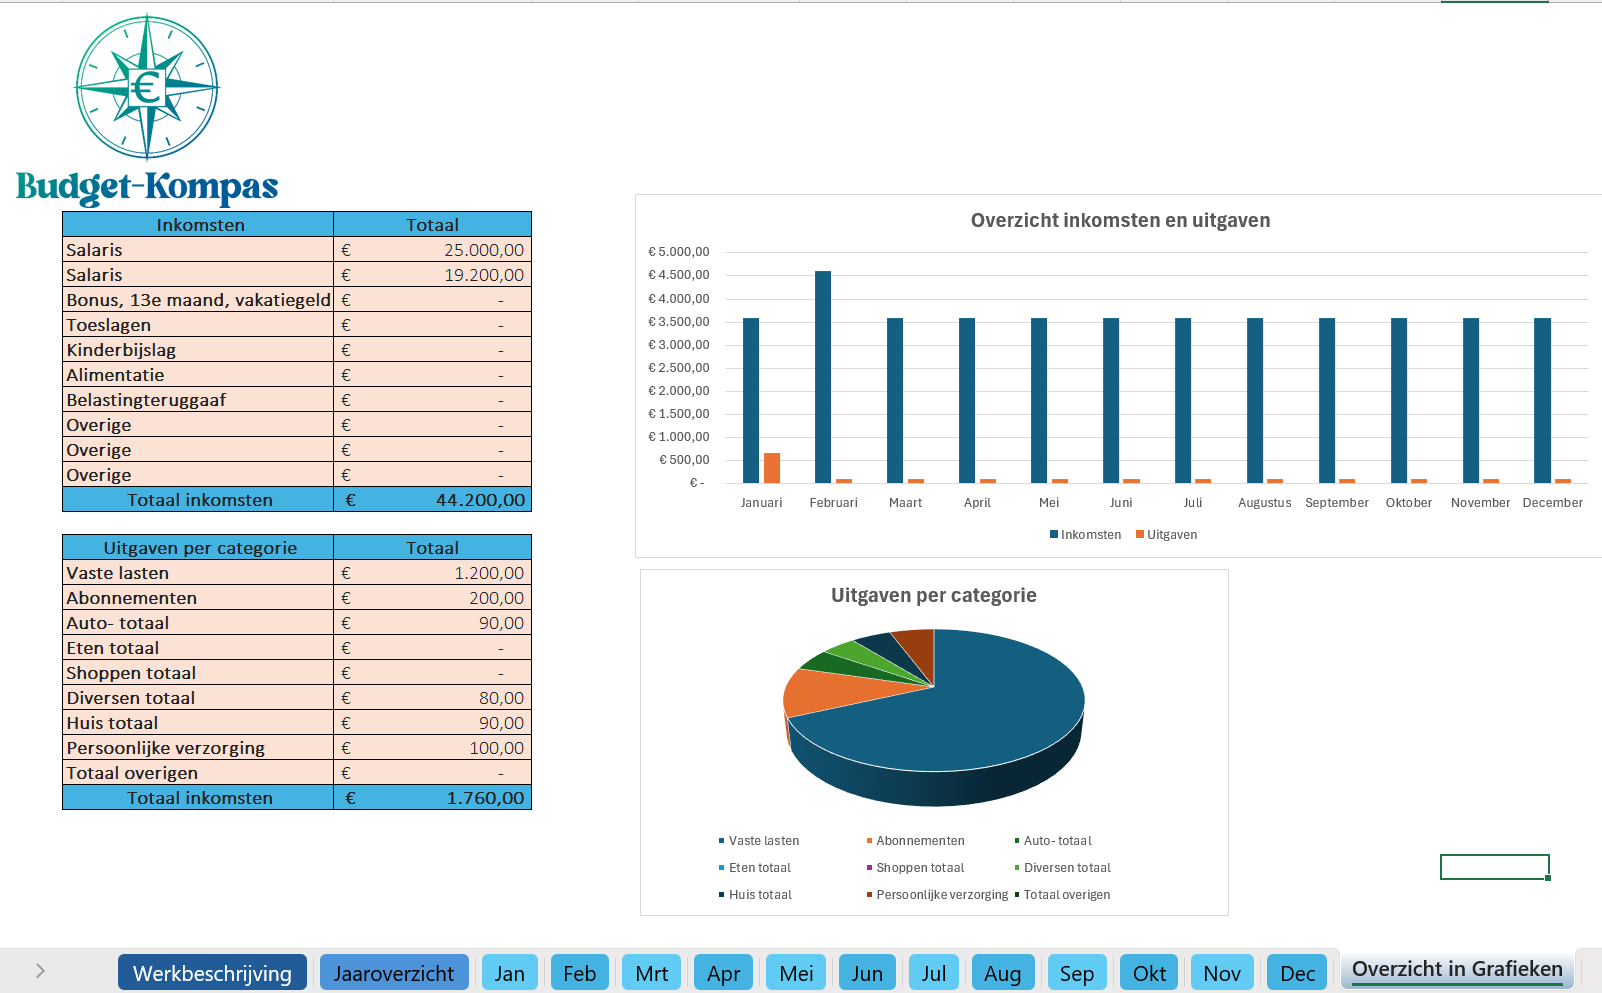
Task: Select the Totaal inkomsten 44.200,00 cell
Action: pyautogui.click(x=432, y=500)
